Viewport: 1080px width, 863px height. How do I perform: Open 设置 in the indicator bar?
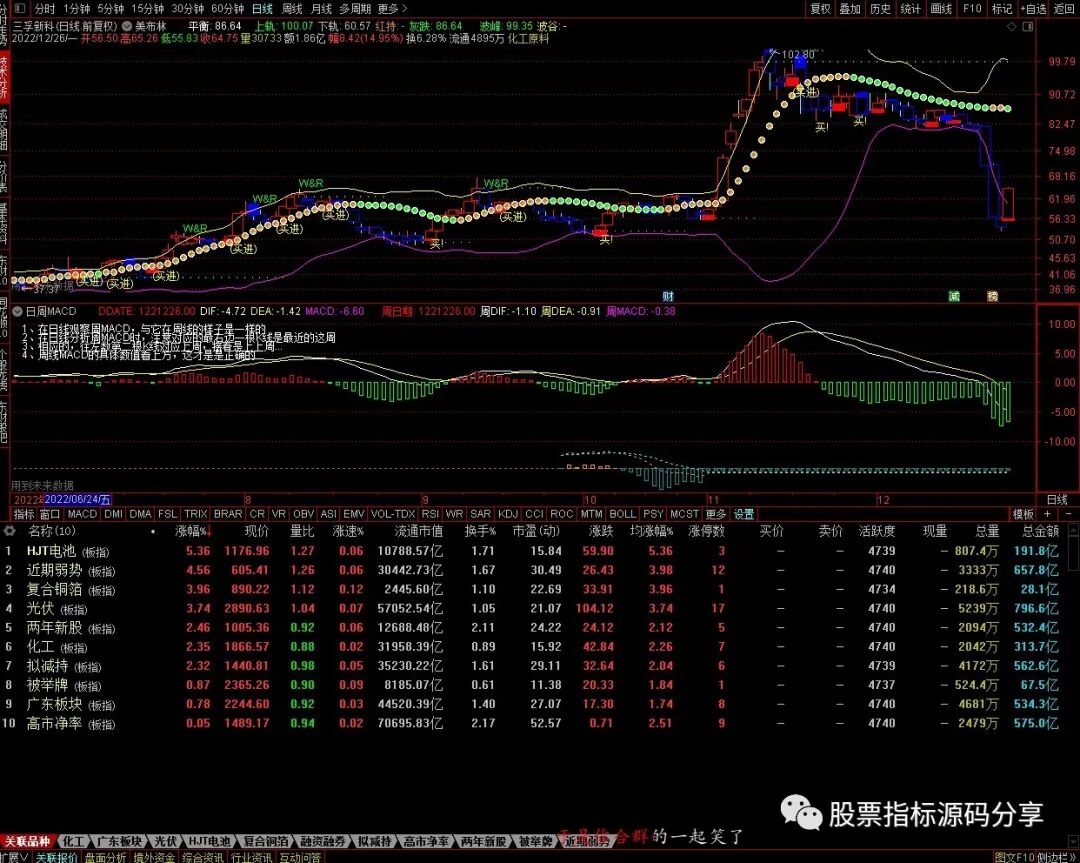point(744,514)
